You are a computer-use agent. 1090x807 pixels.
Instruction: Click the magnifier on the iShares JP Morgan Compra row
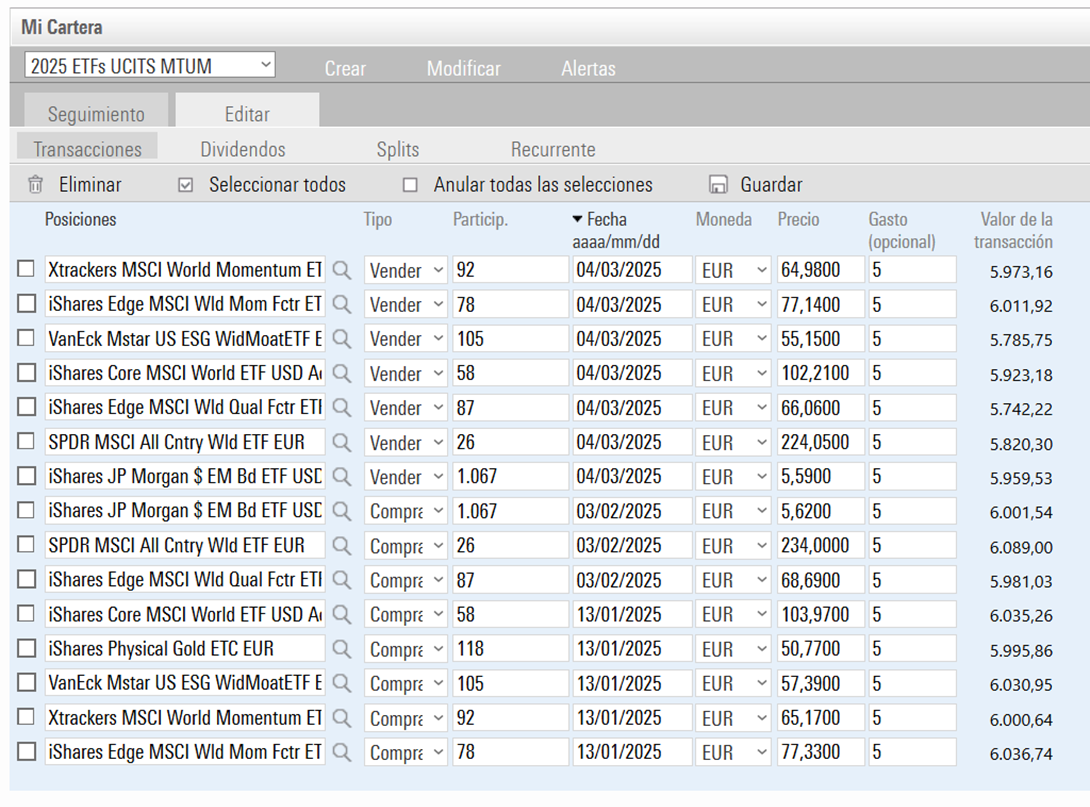pos(341,511)
